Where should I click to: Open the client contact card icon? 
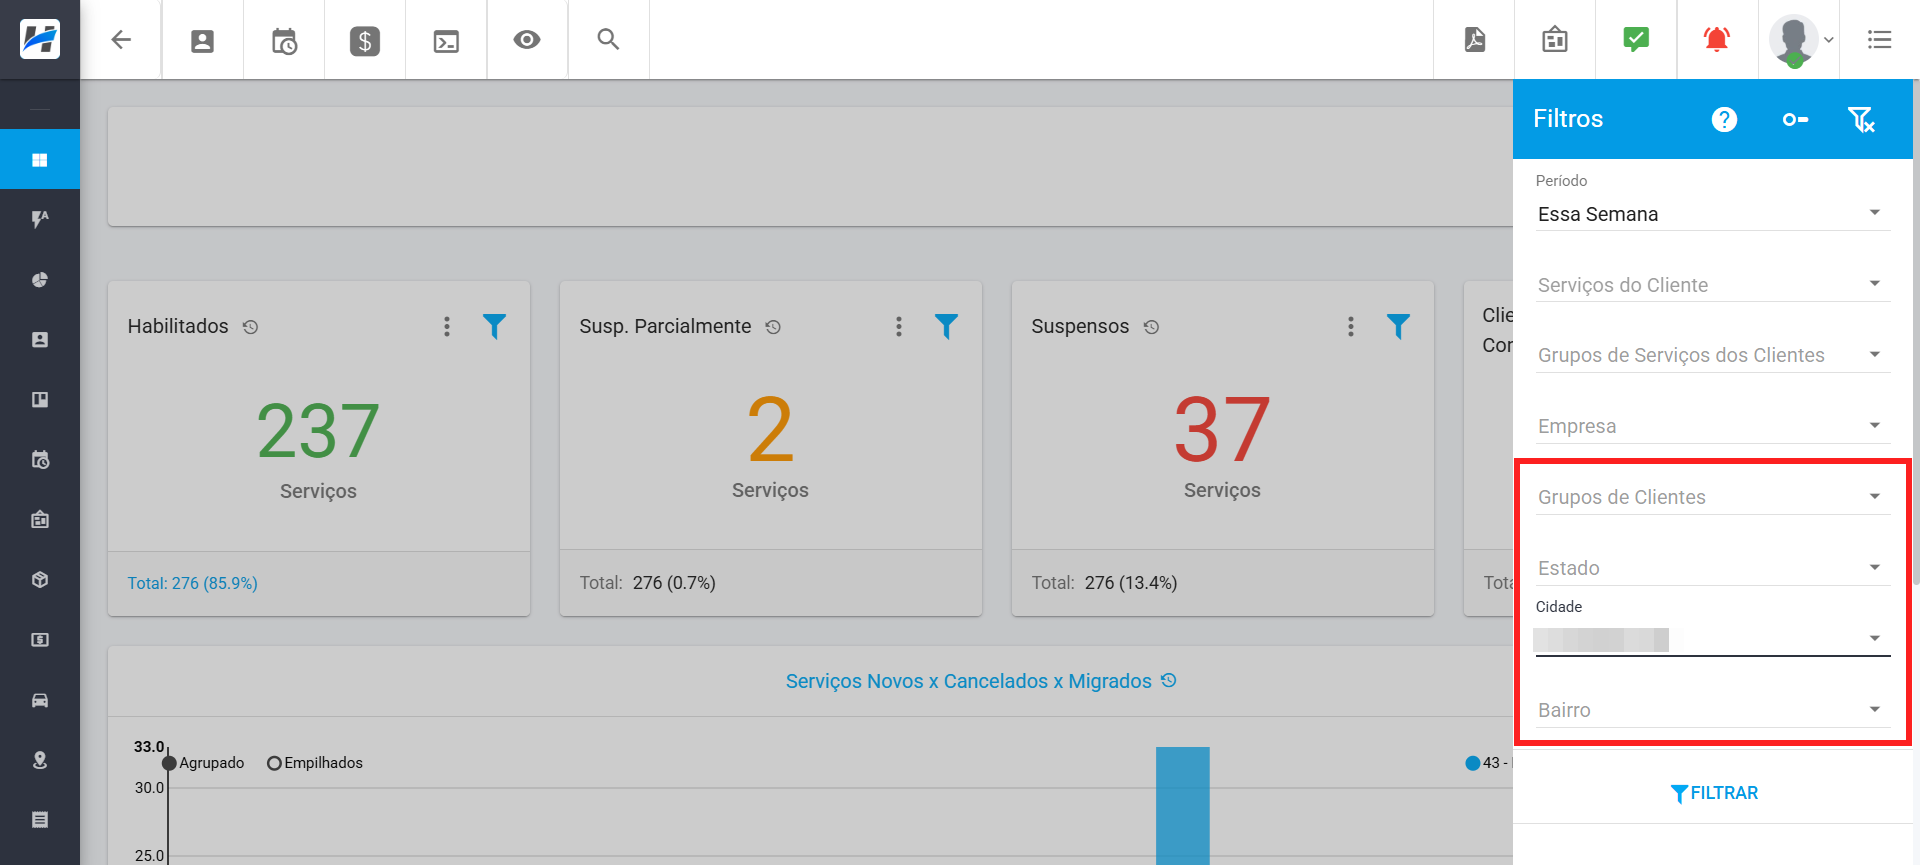click(202, 41)
